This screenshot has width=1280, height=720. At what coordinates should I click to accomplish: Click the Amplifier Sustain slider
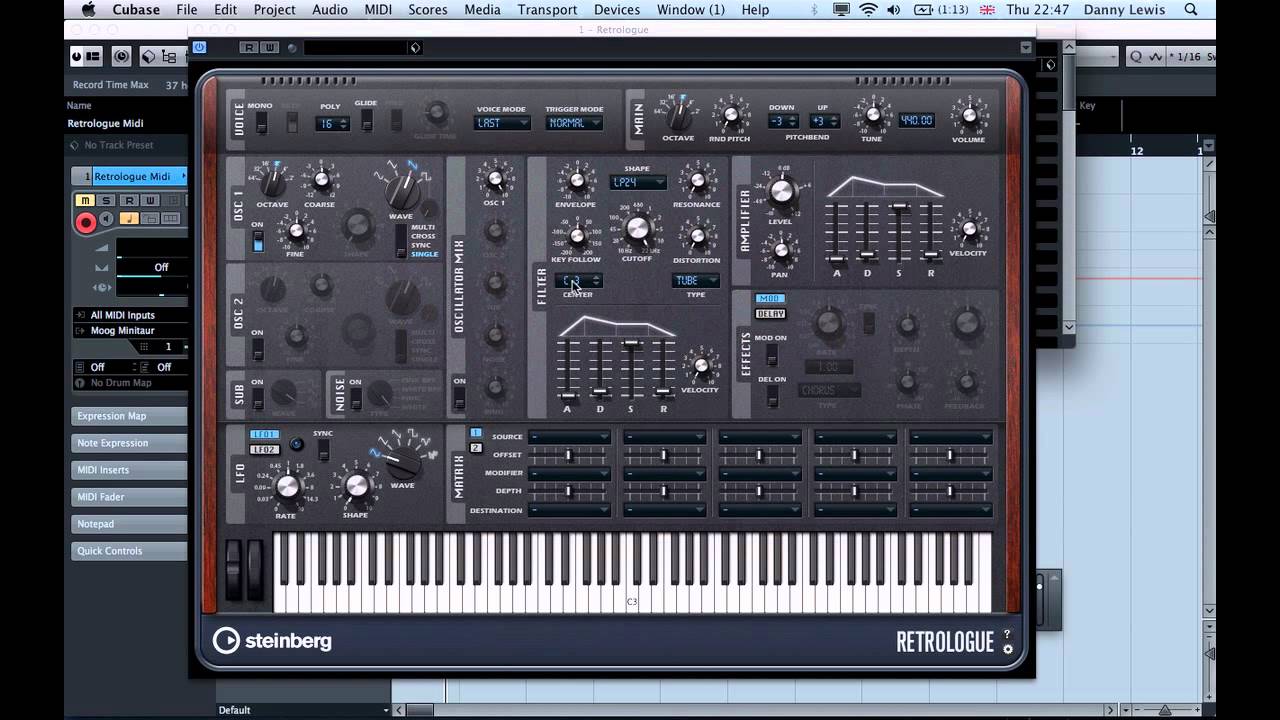900,207
